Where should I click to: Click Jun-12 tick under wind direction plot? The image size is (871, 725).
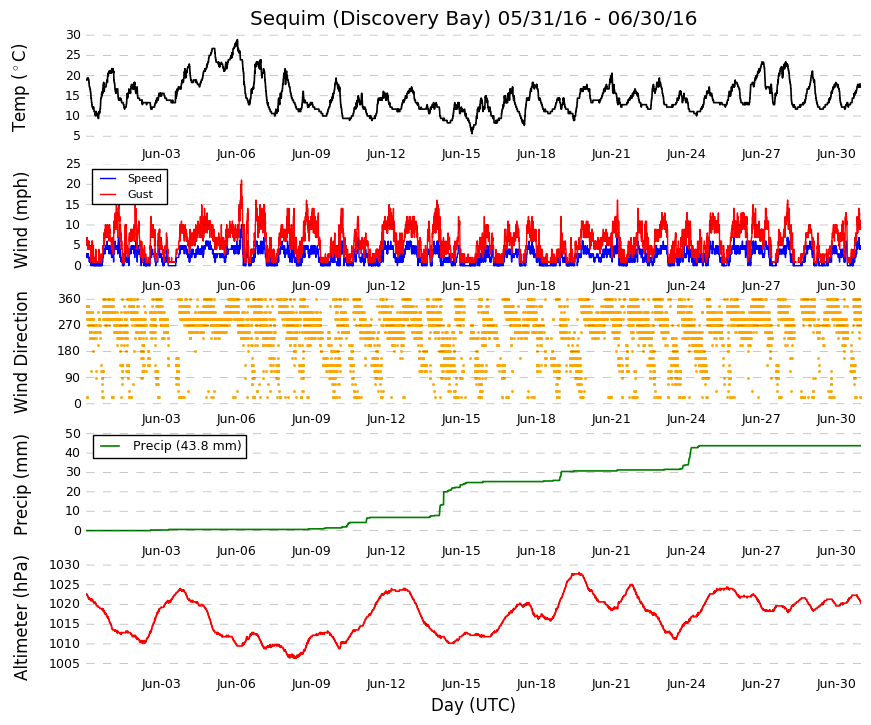coord(386,419)
